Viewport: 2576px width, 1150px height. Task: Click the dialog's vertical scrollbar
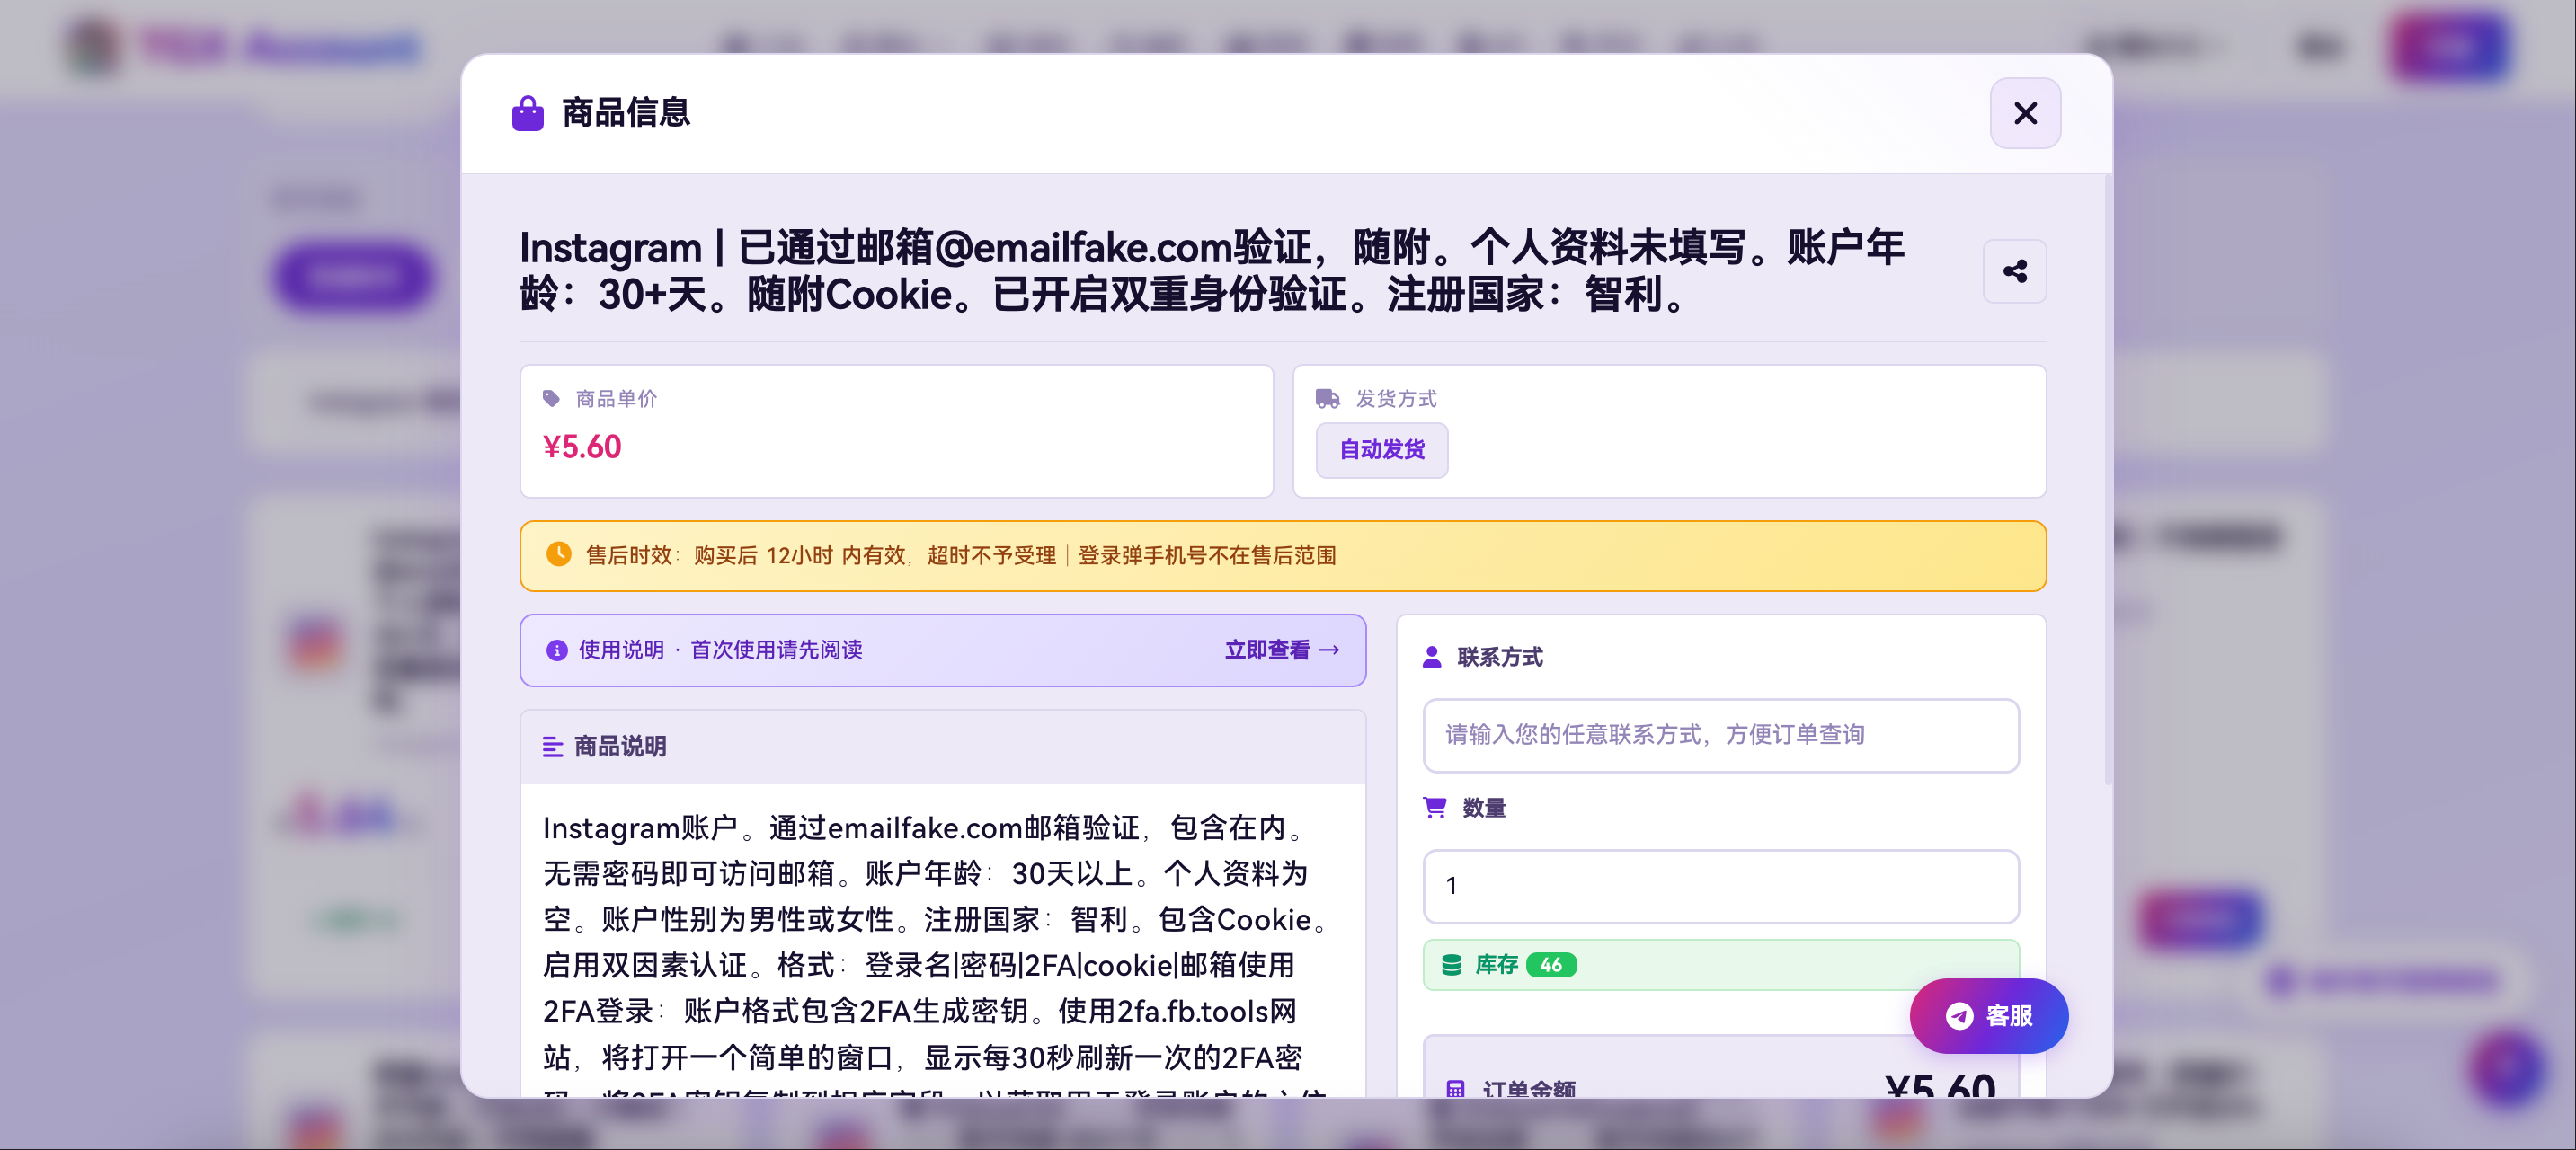point(2107,480)
